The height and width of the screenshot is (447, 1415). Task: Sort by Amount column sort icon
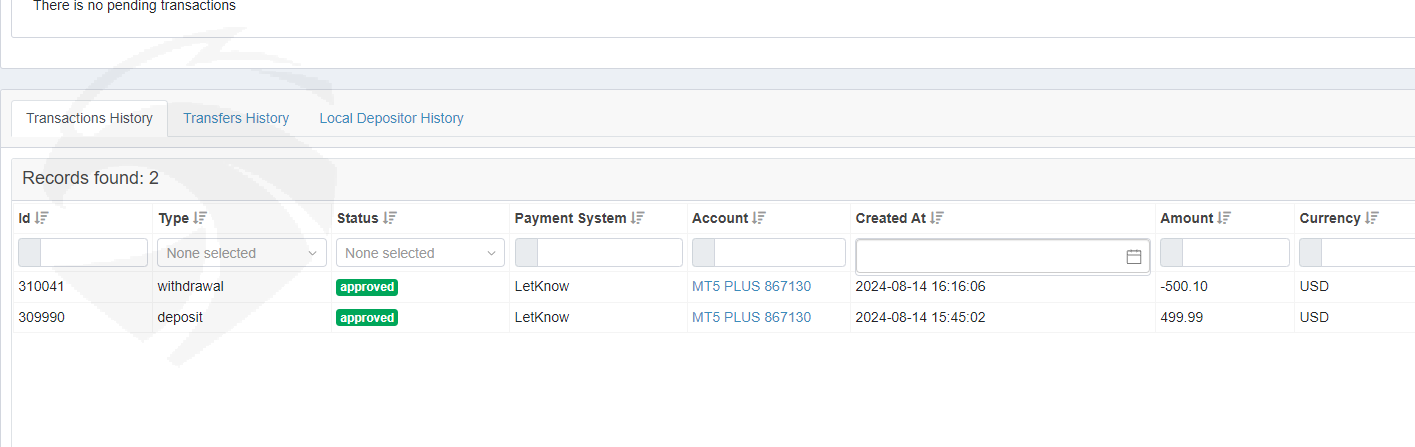coord(1224,218)
